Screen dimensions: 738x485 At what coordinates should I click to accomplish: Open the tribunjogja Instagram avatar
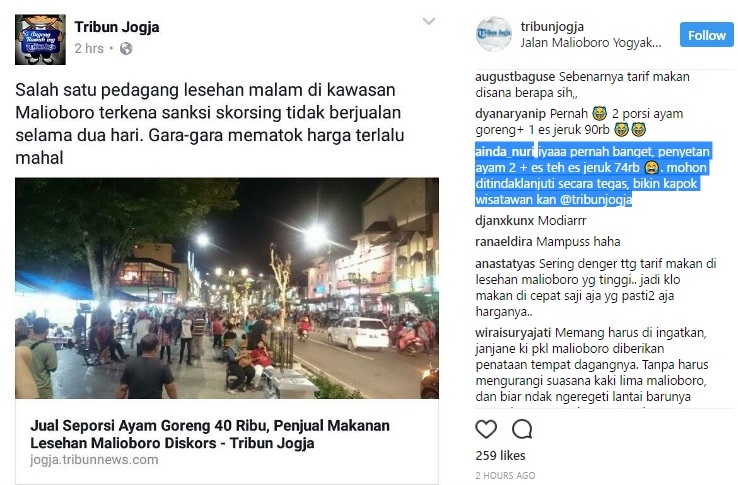pos(493,34)
